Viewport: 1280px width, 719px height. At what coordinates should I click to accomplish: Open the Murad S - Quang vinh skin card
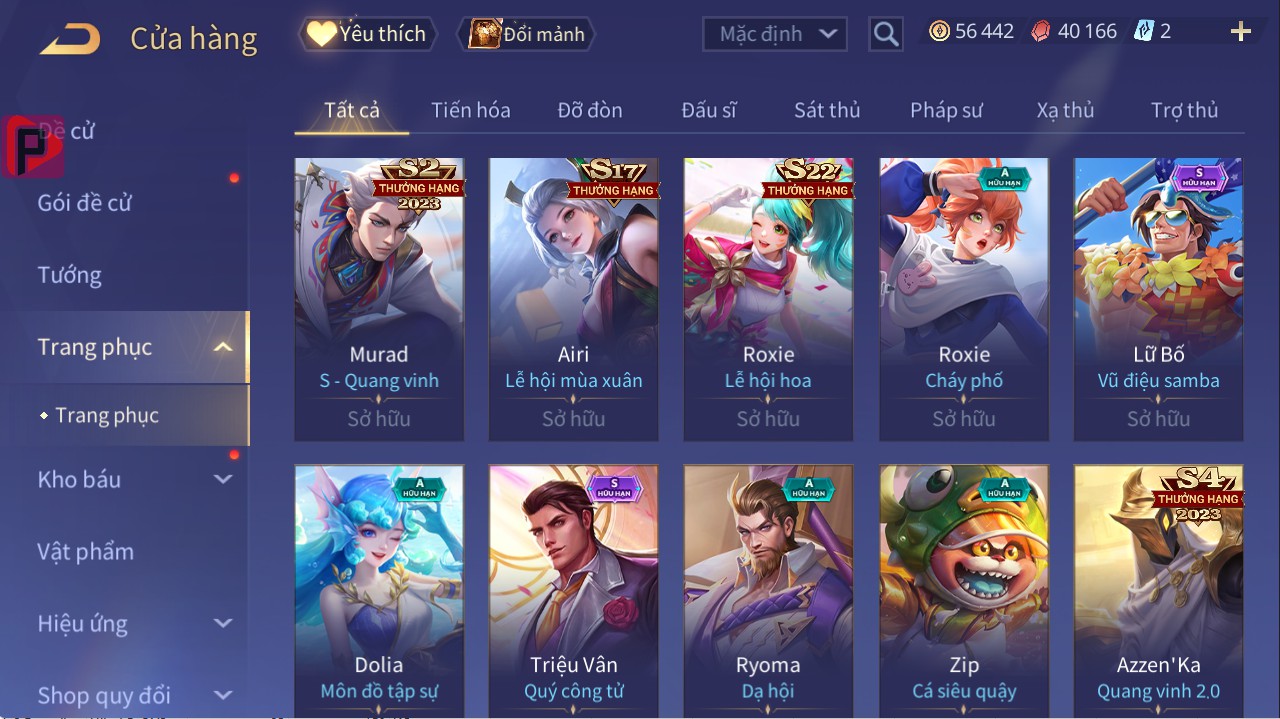click(379, 299)
